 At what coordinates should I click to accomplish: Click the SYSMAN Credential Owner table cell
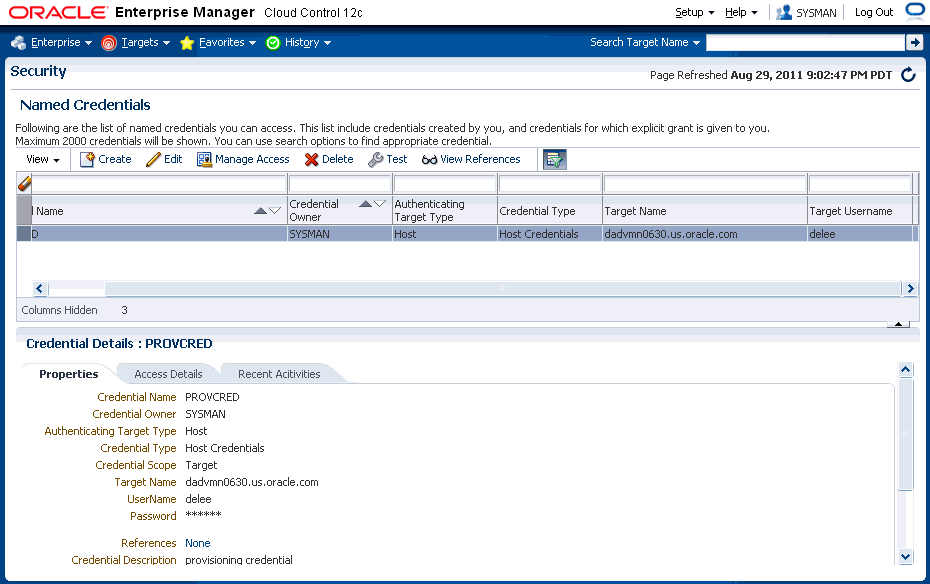tap(340, 234)
